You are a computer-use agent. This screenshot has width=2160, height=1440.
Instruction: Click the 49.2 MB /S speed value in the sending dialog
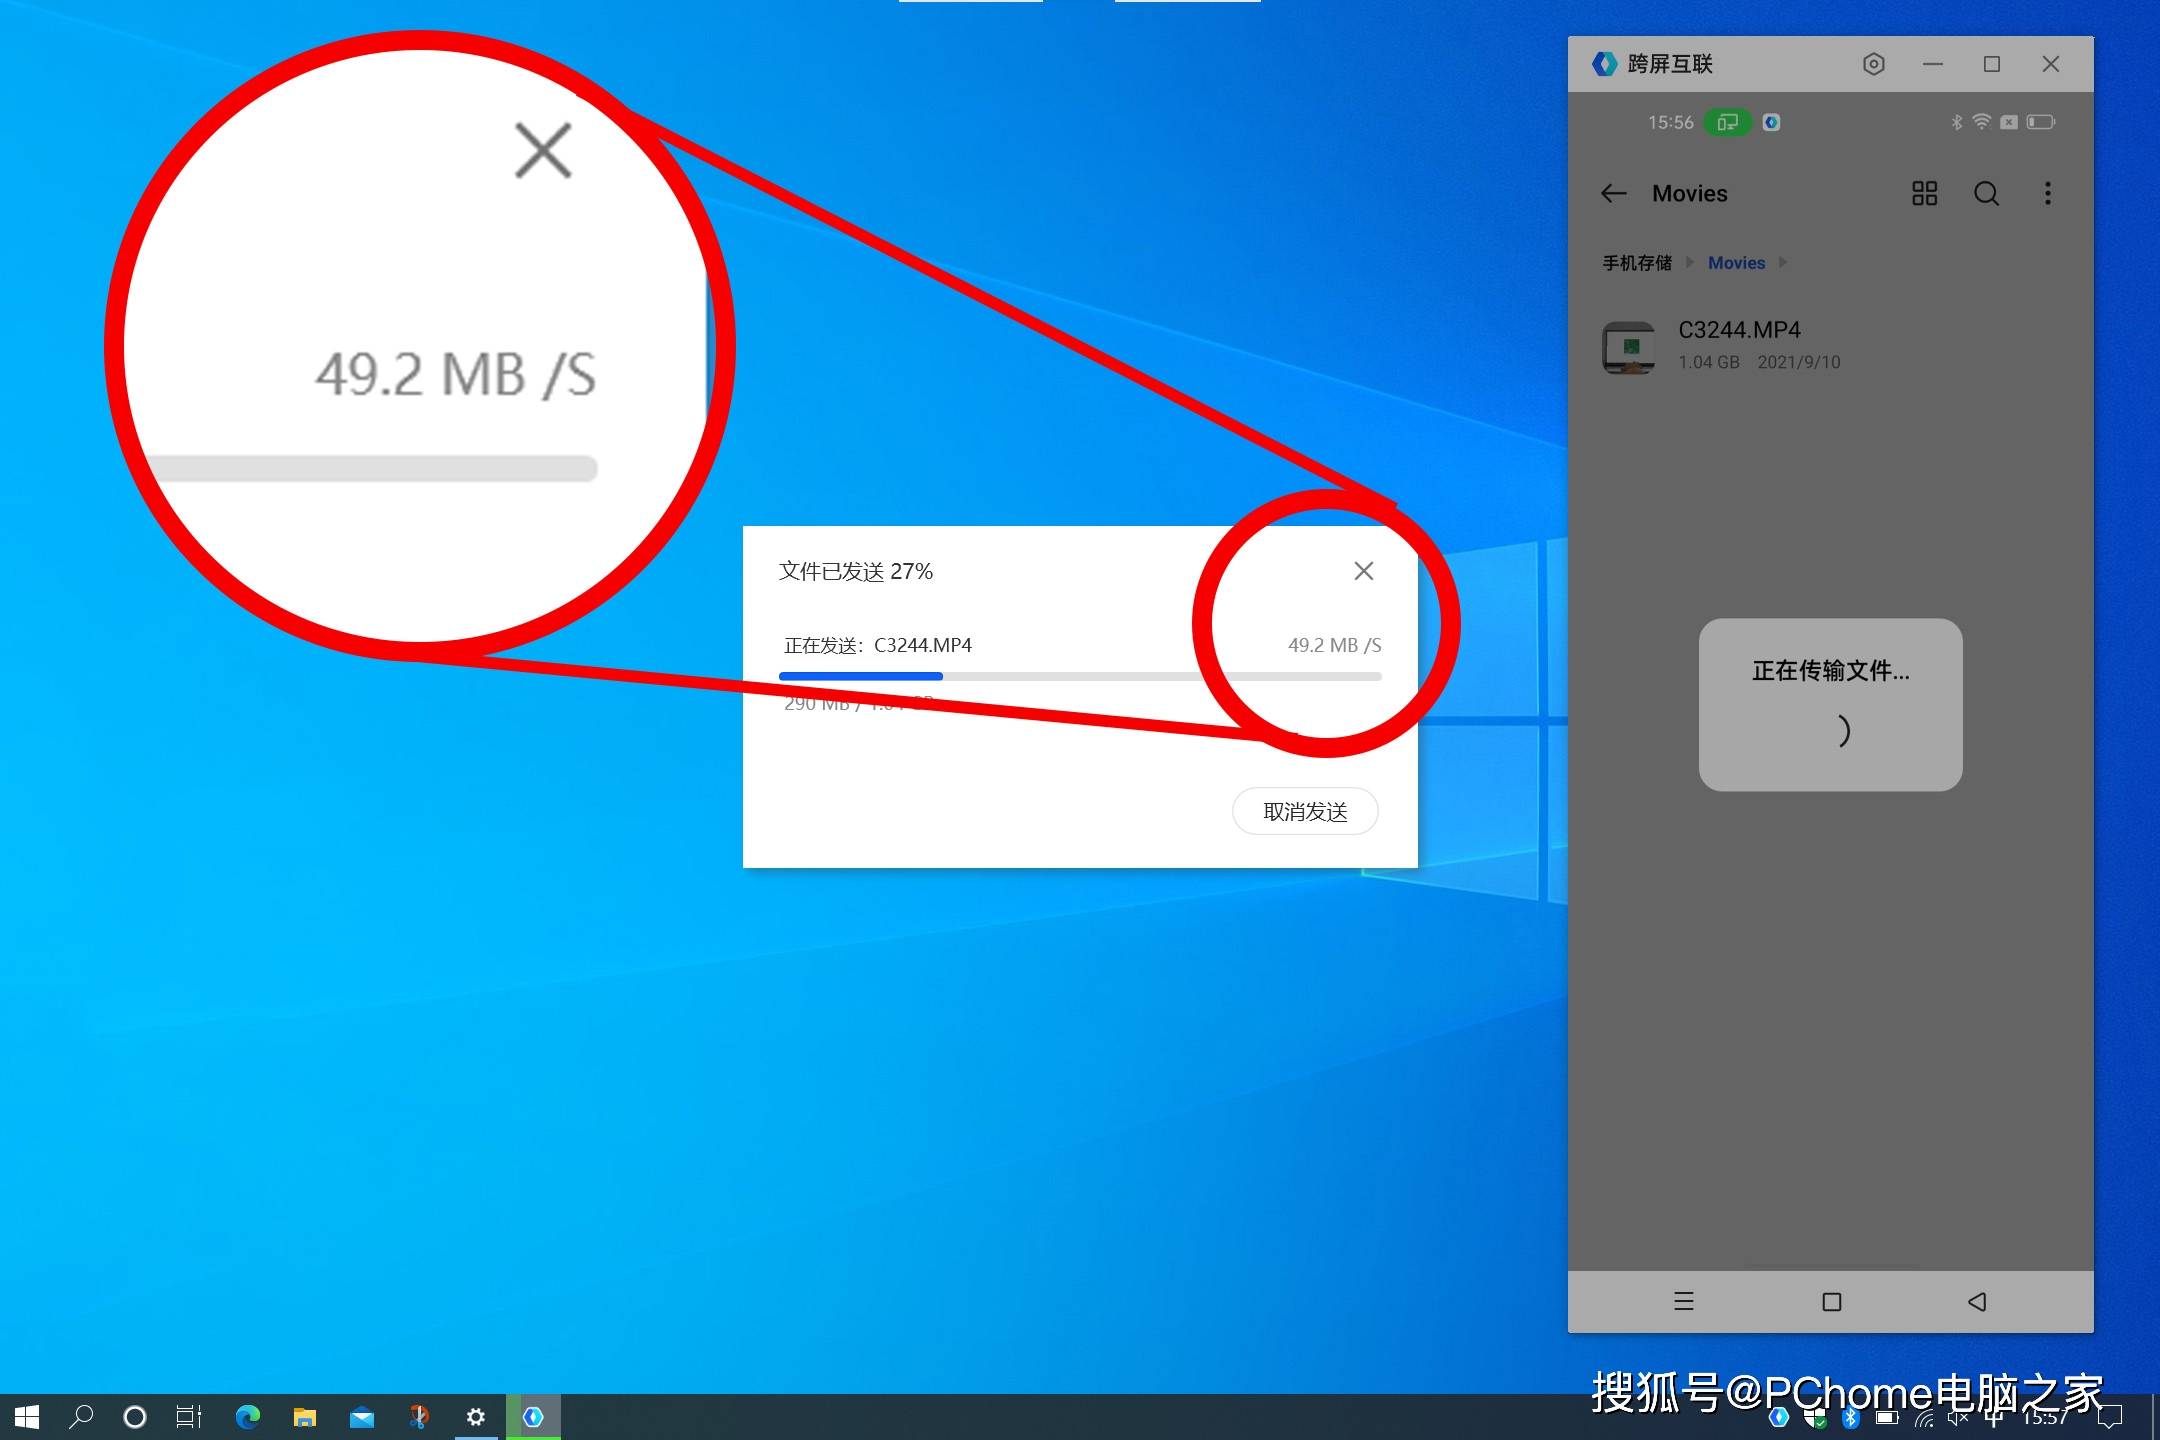pos(1334,645)
